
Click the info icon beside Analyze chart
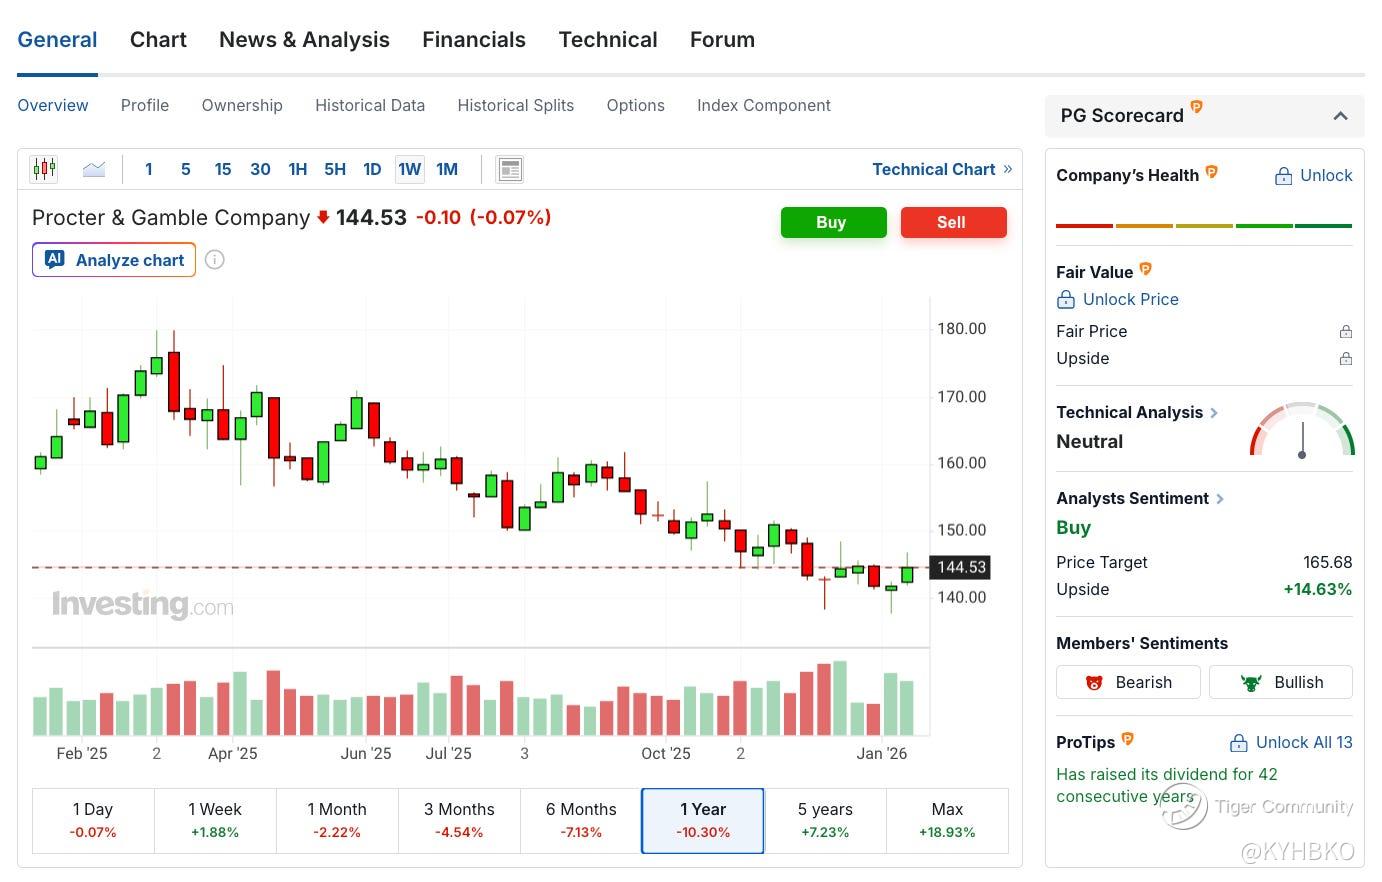coord(214,260)
